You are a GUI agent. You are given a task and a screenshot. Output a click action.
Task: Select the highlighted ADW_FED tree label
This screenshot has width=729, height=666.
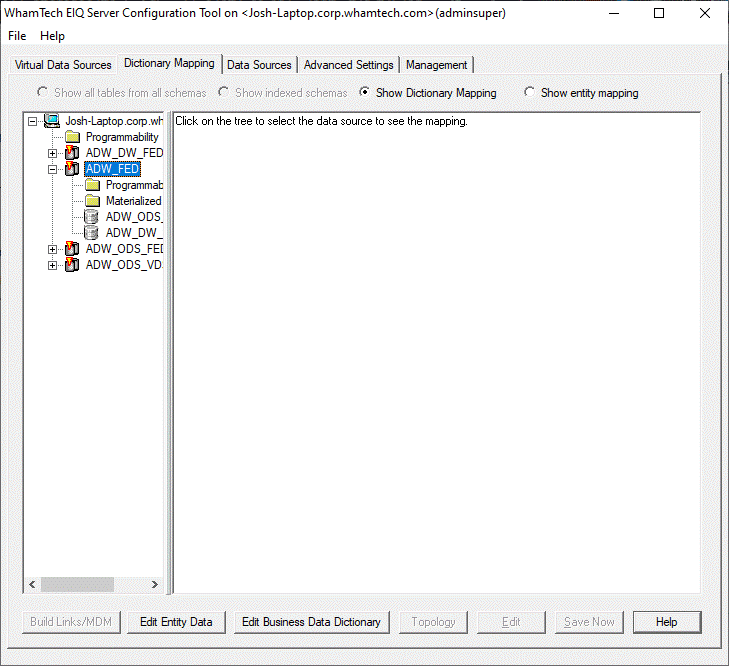click(x=113, y=169)
